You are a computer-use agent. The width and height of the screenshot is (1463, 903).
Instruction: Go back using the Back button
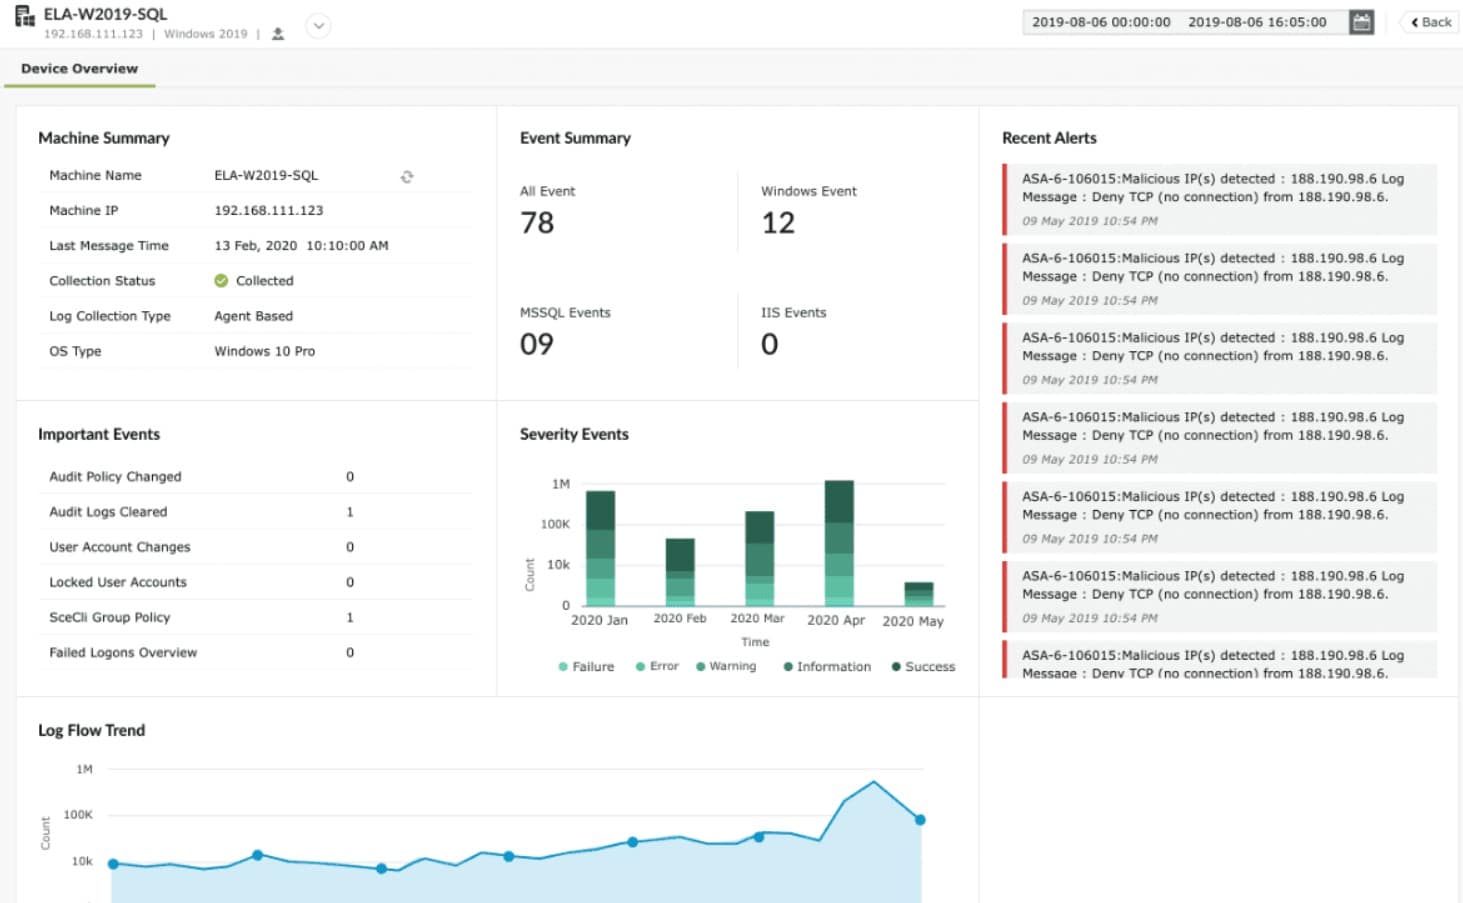point(1431,22)
